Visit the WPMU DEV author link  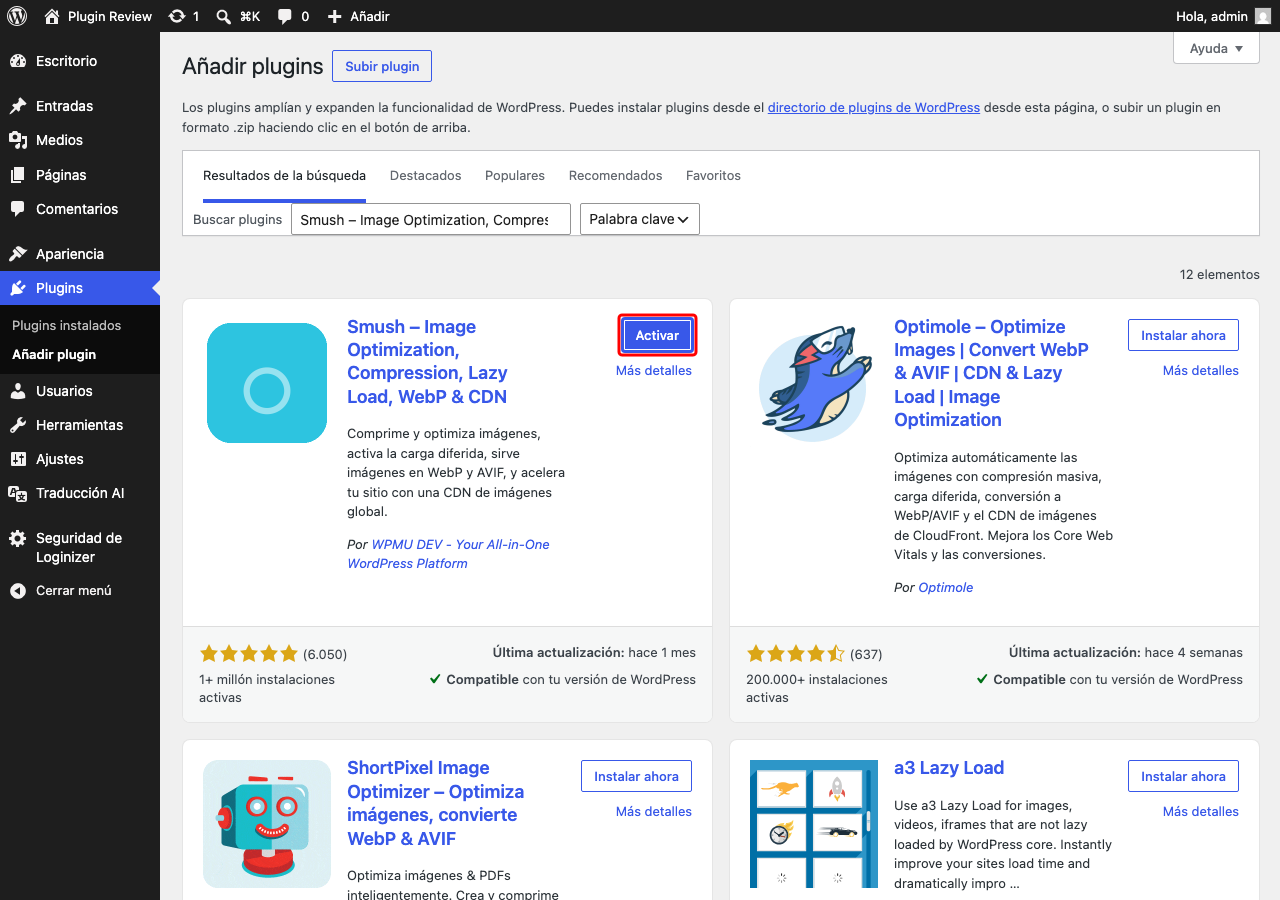448,554
